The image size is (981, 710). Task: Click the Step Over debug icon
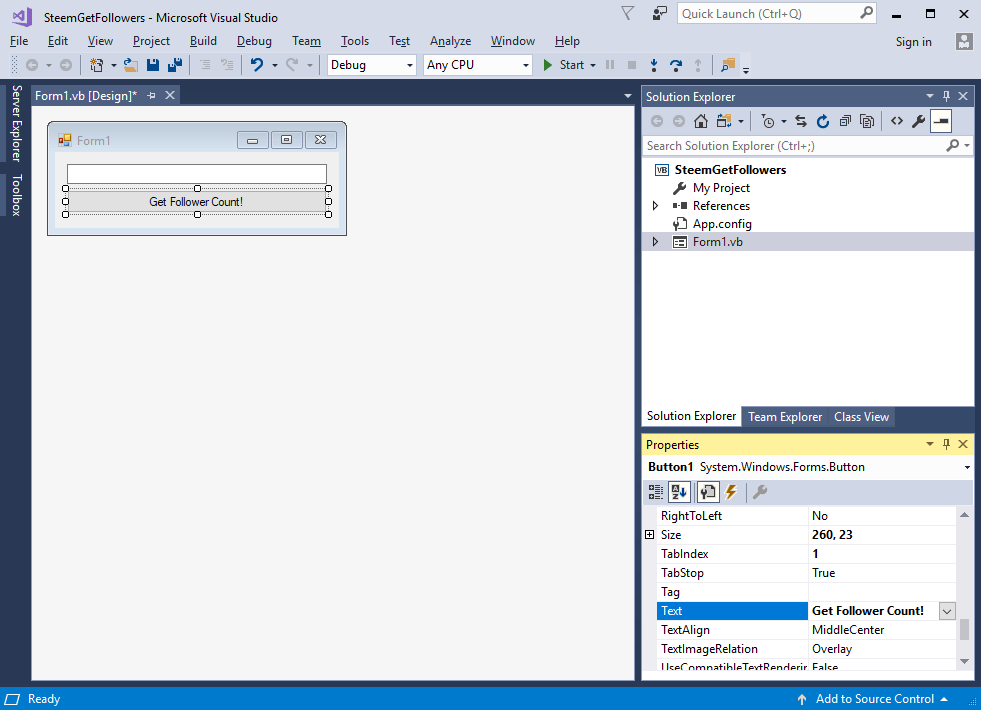point(676,64)
